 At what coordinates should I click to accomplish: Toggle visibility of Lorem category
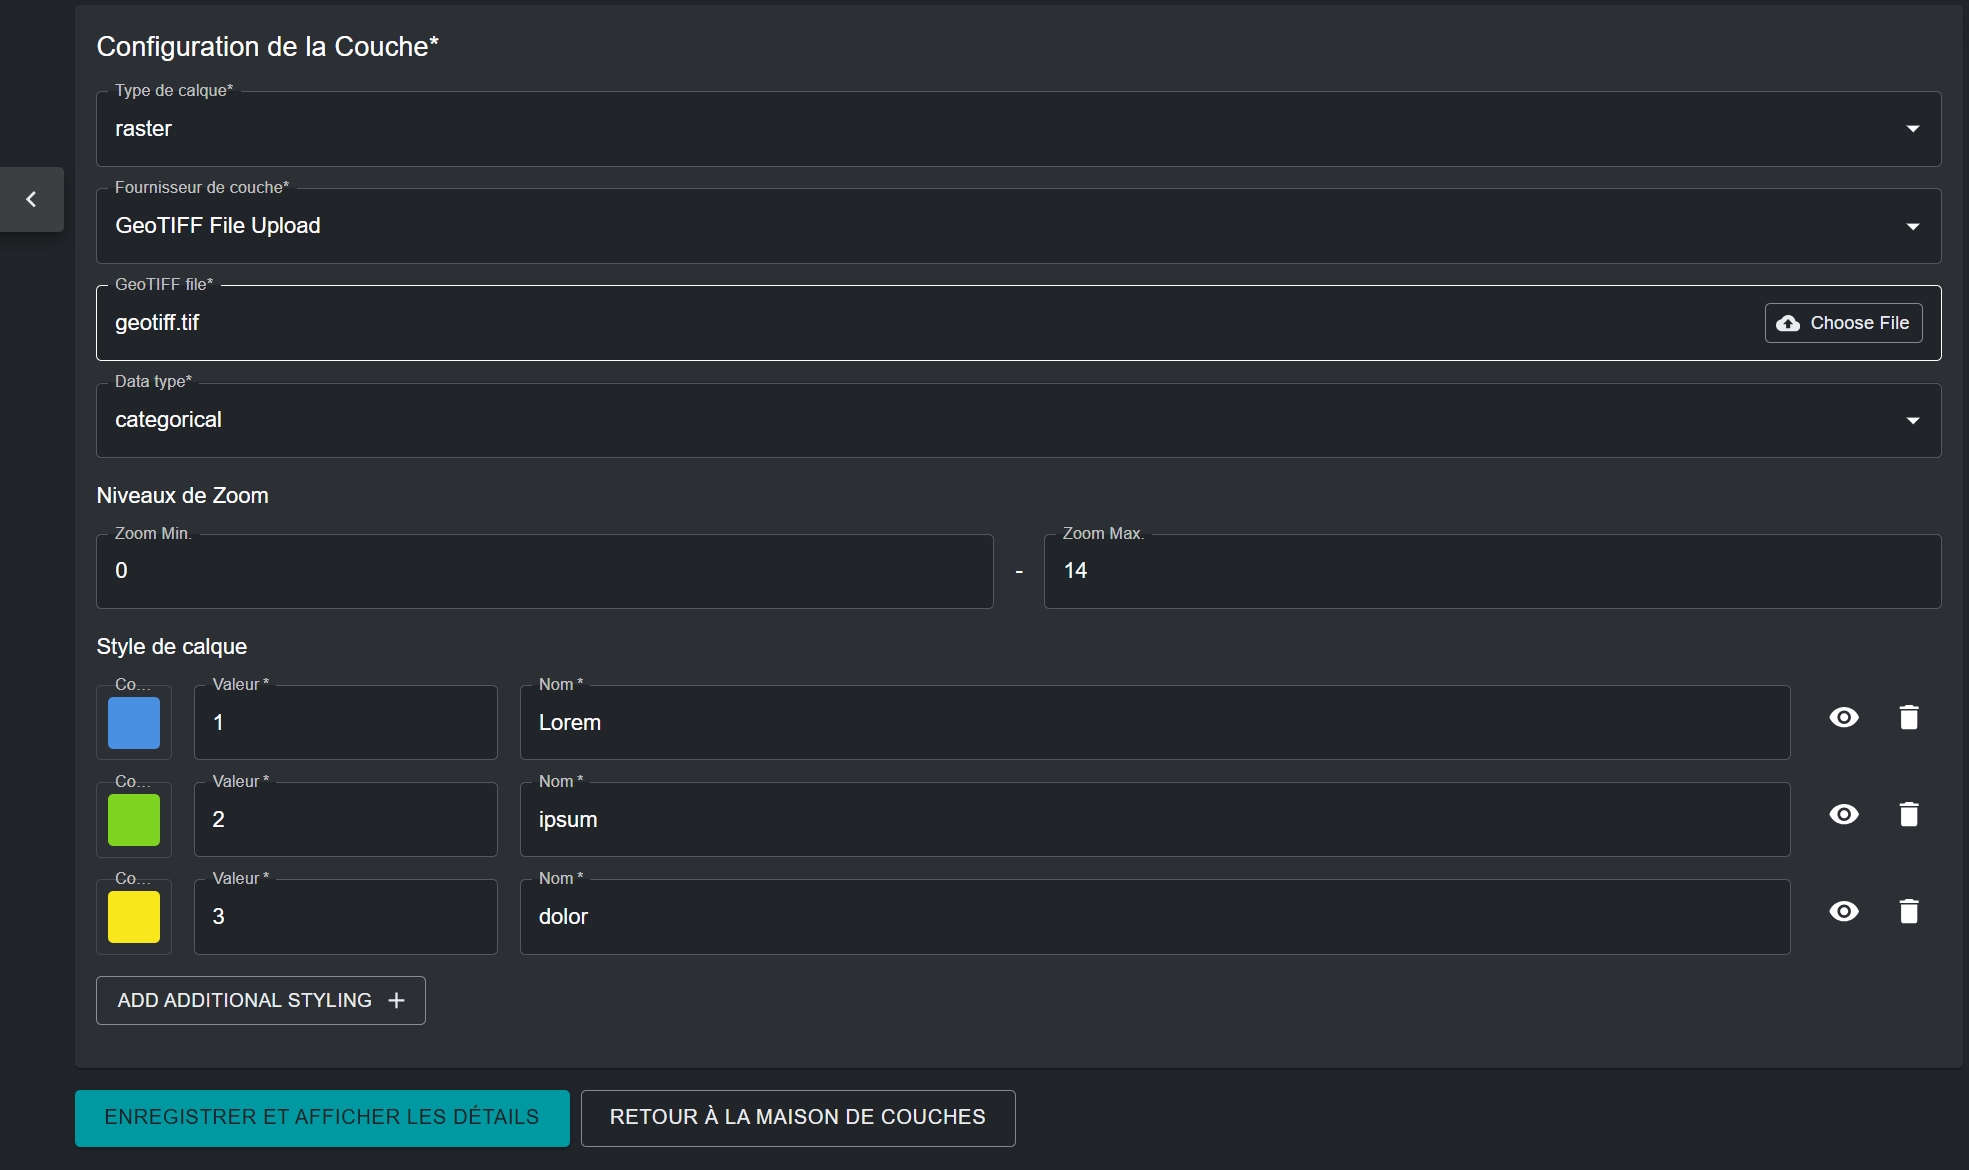point(1843,718)
